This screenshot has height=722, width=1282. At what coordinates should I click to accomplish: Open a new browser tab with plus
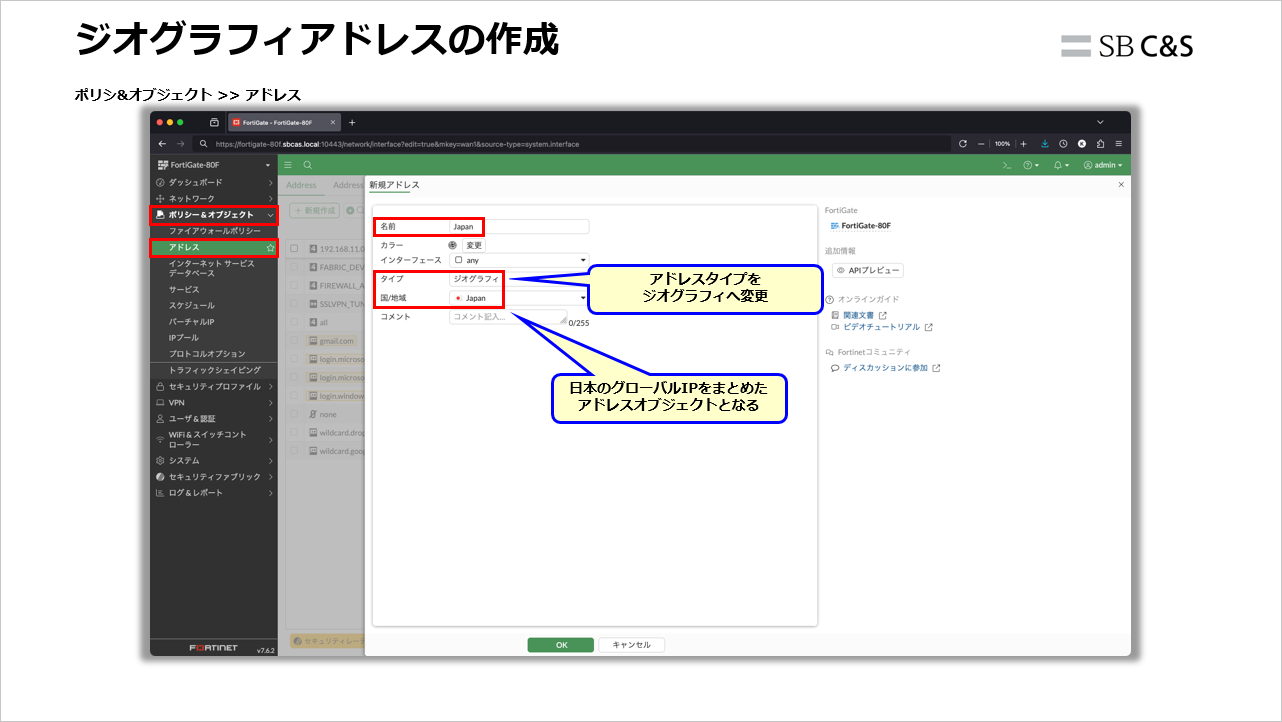tap(352, 122)
